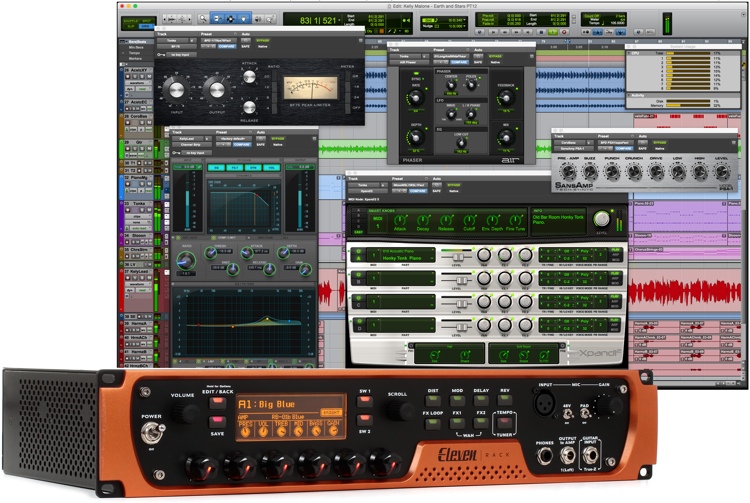Collapse the CPU section in System Usage
750x503 pixels.
pos(629,53)
